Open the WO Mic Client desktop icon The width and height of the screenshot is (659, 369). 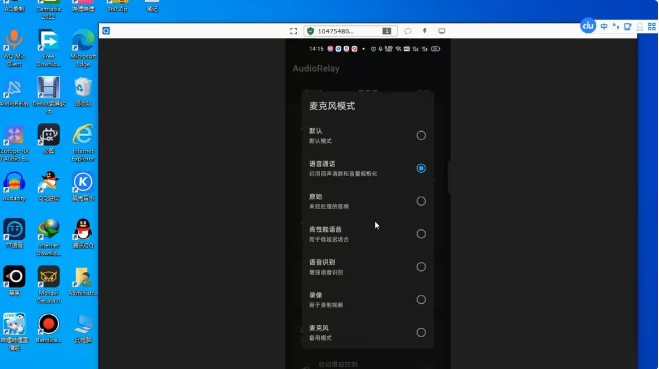pyautogui.click(x=14, y=48)
